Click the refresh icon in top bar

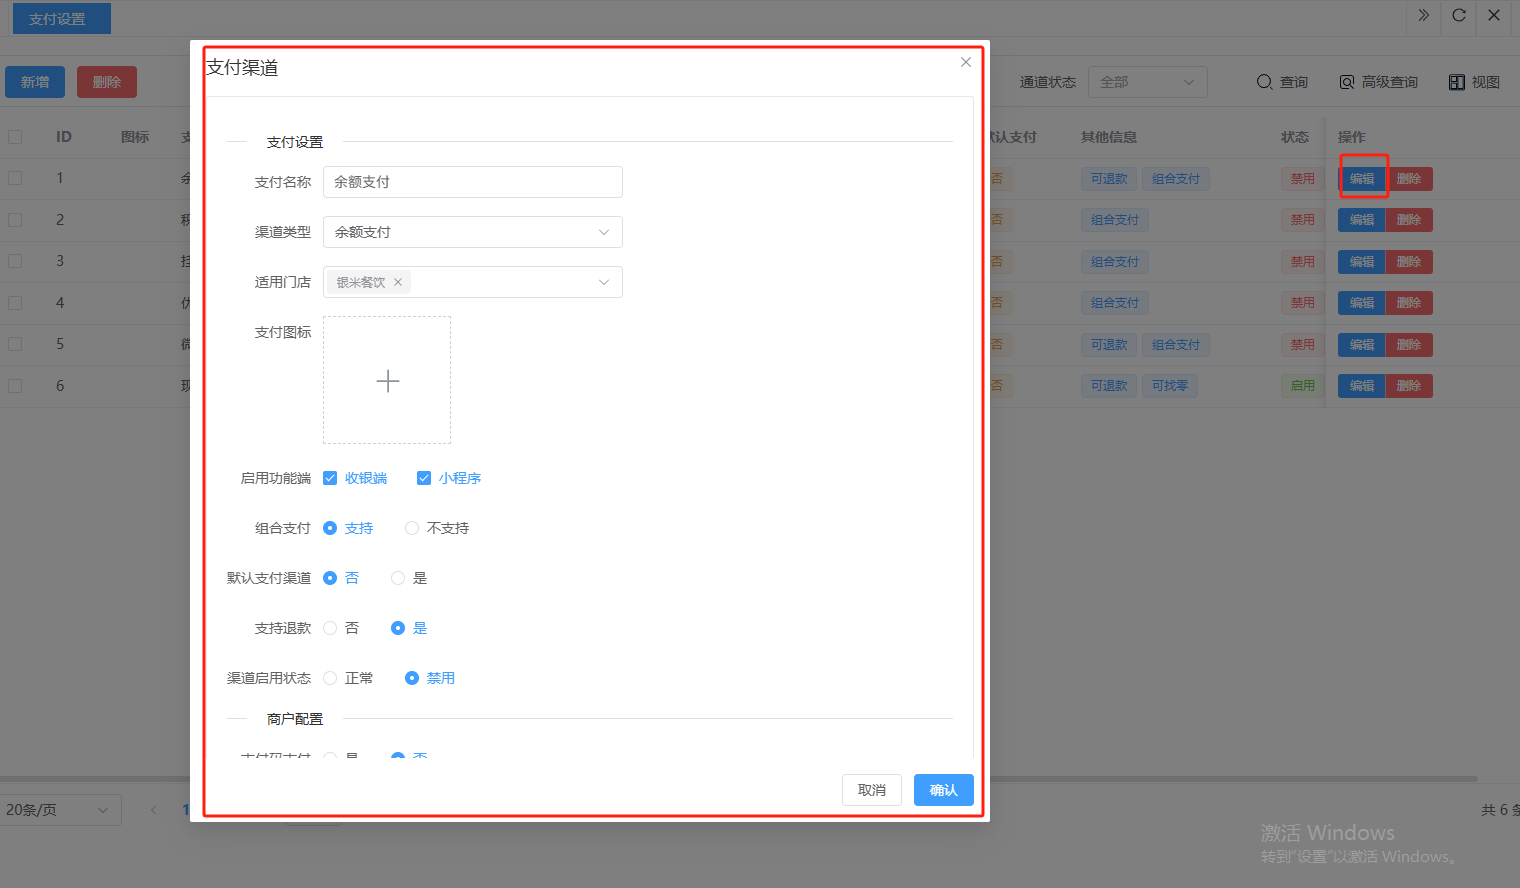click(x=1459, y=16)
